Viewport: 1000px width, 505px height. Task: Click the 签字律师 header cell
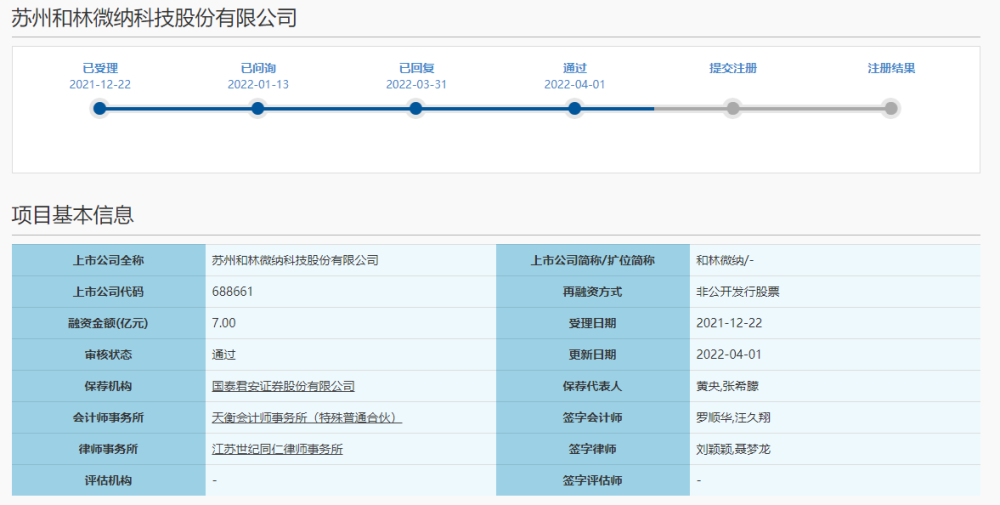pyautogui.click(x=592, y=450)
